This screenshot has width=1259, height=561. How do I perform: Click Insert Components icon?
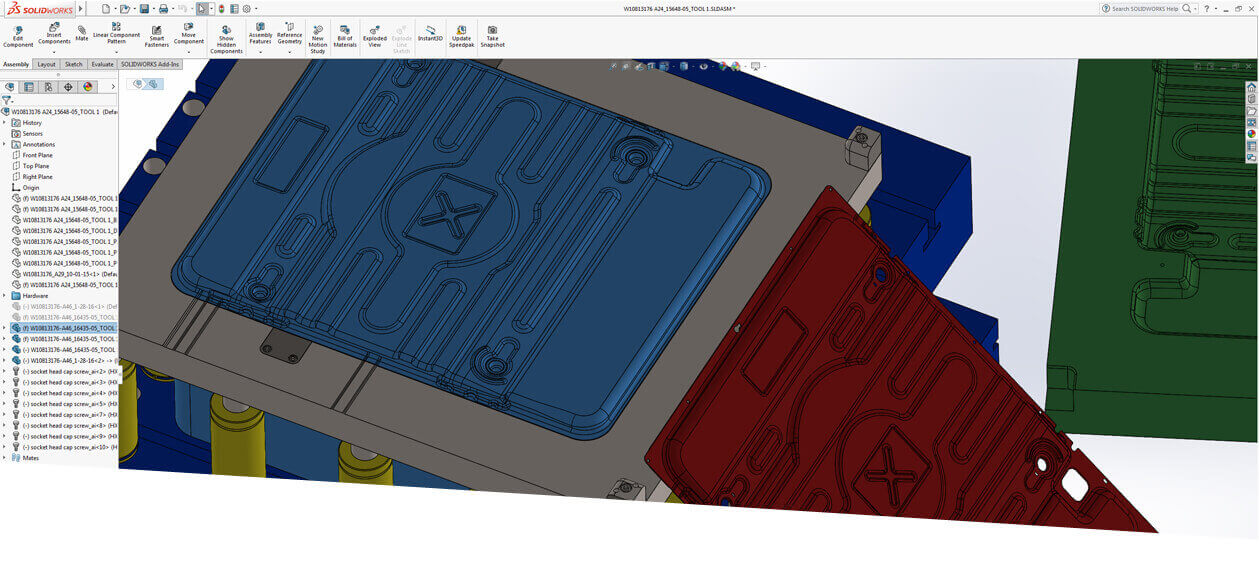54,29
